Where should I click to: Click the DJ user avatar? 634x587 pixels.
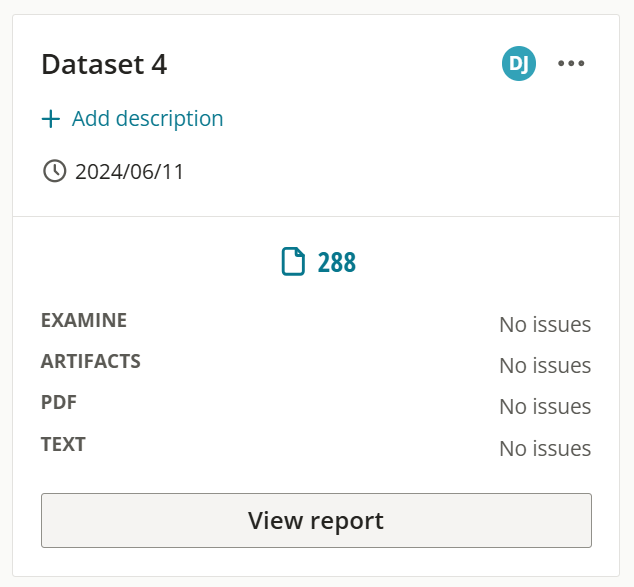[519, 63]
